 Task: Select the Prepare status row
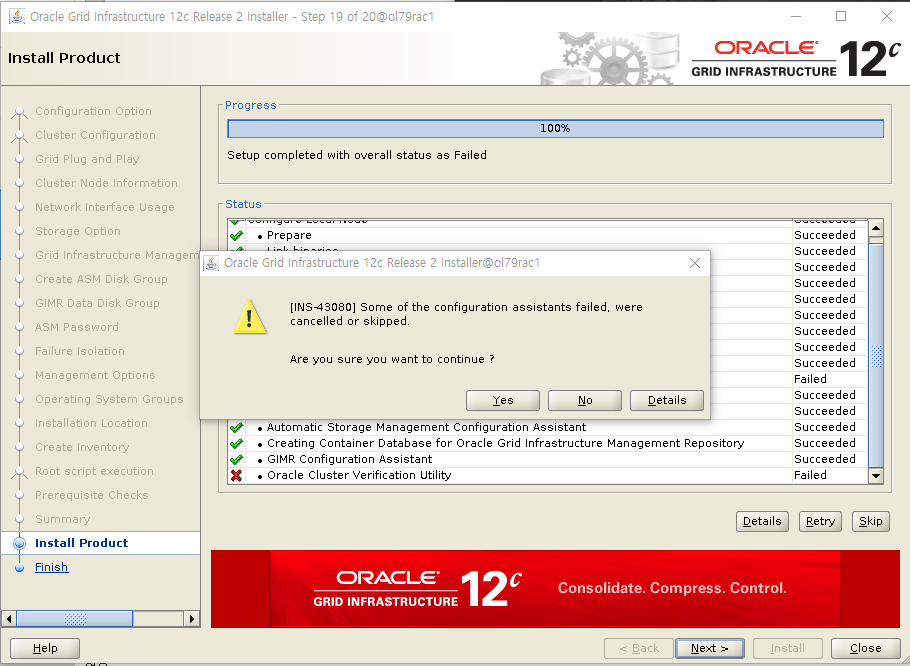pyautogui.click(x=548, y=235)
